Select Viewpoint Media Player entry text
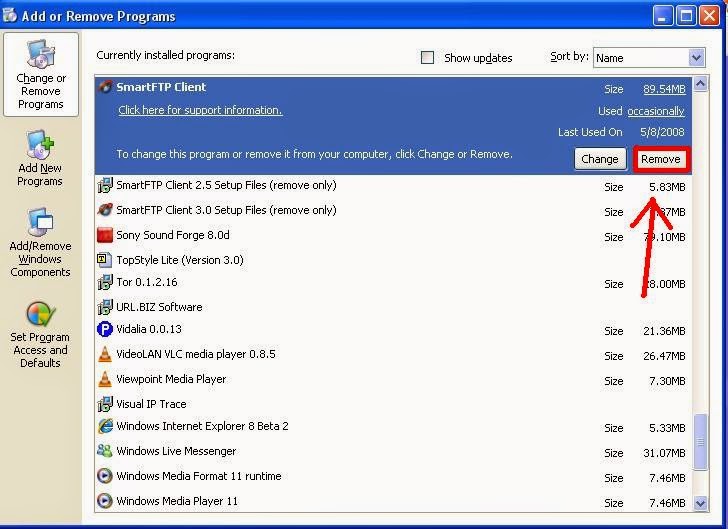 (x=171, y=379)
